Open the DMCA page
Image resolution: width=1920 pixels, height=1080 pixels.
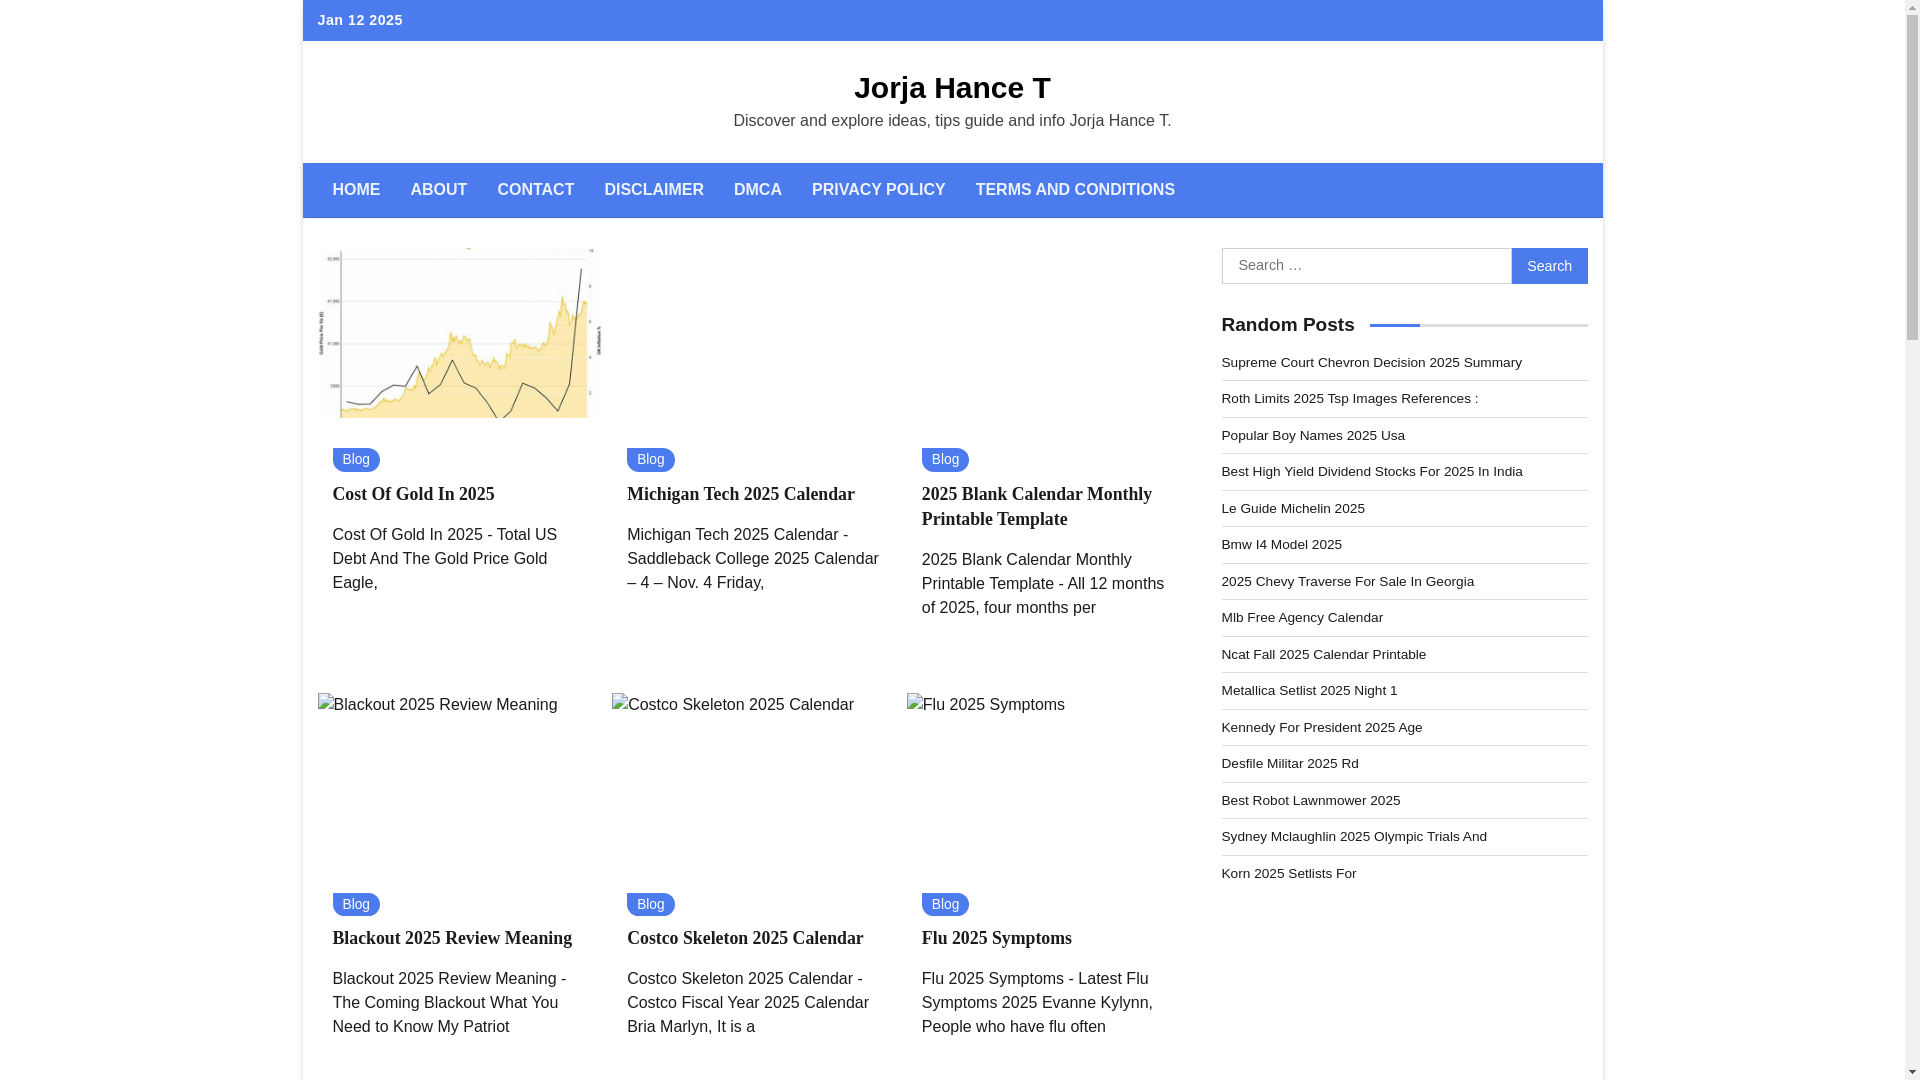757,190
